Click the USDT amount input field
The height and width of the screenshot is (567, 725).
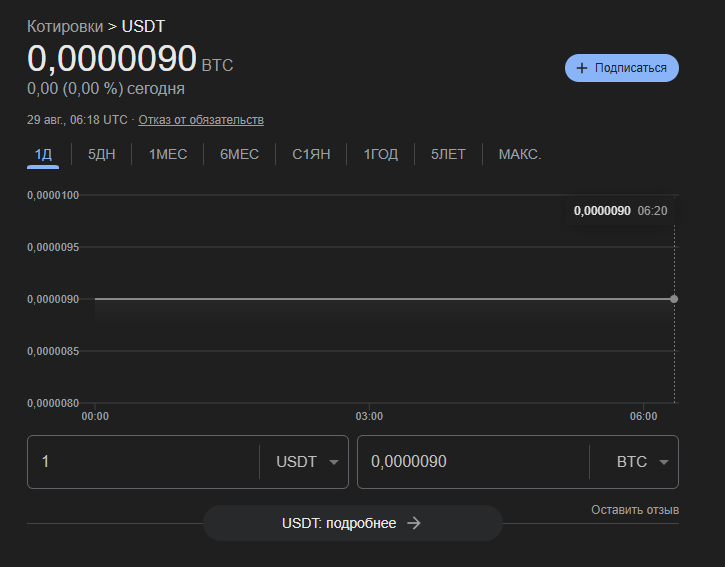tap(143, 462)
